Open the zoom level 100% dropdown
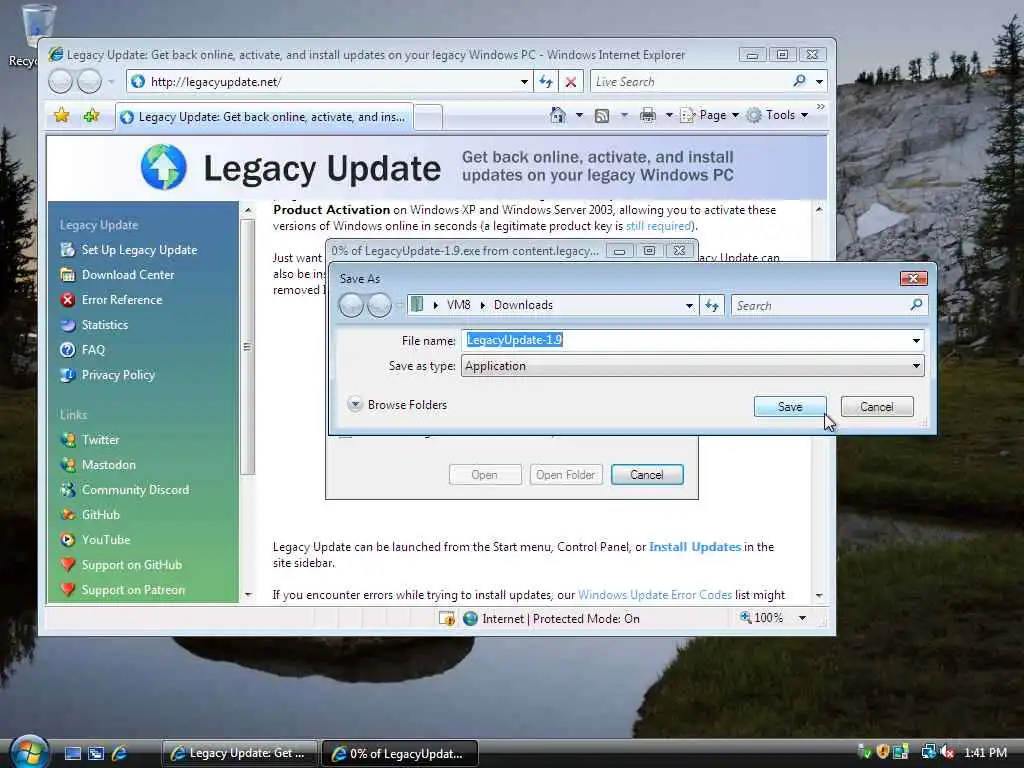This screenshot has height=768, width=1024. tap(803, 618)
